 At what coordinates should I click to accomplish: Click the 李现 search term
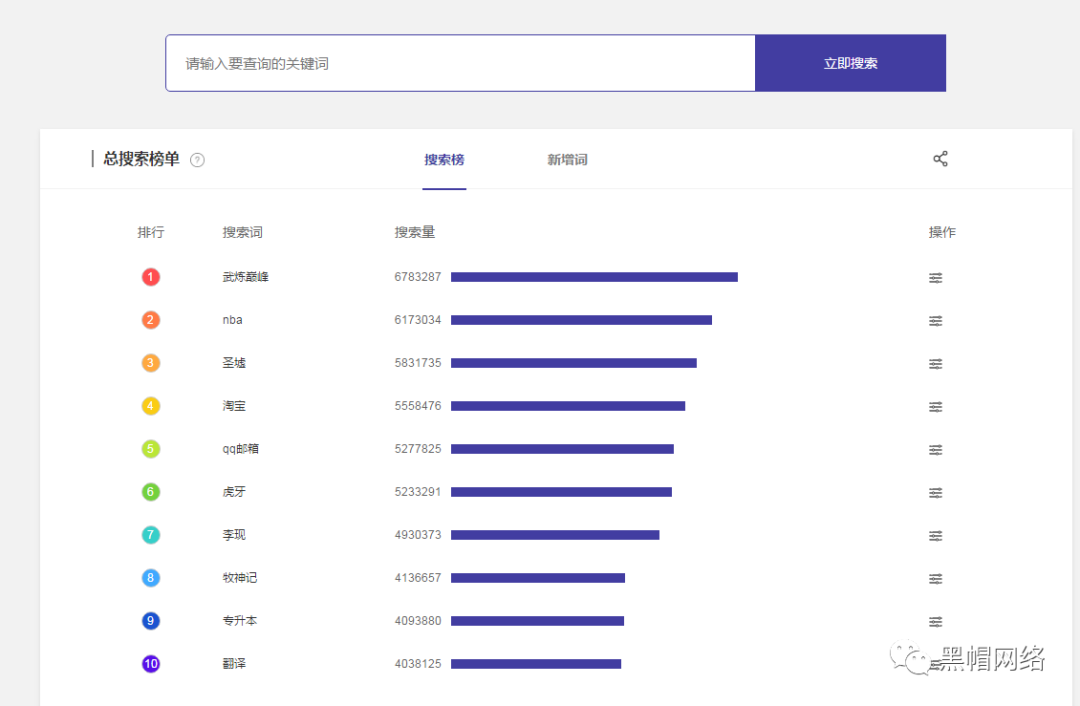coord(234,534)
